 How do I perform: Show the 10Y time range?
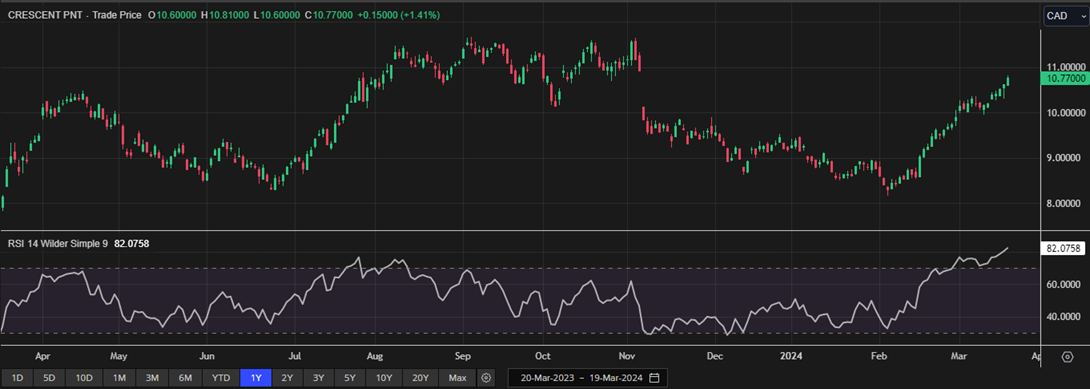[x=384, y=378]
